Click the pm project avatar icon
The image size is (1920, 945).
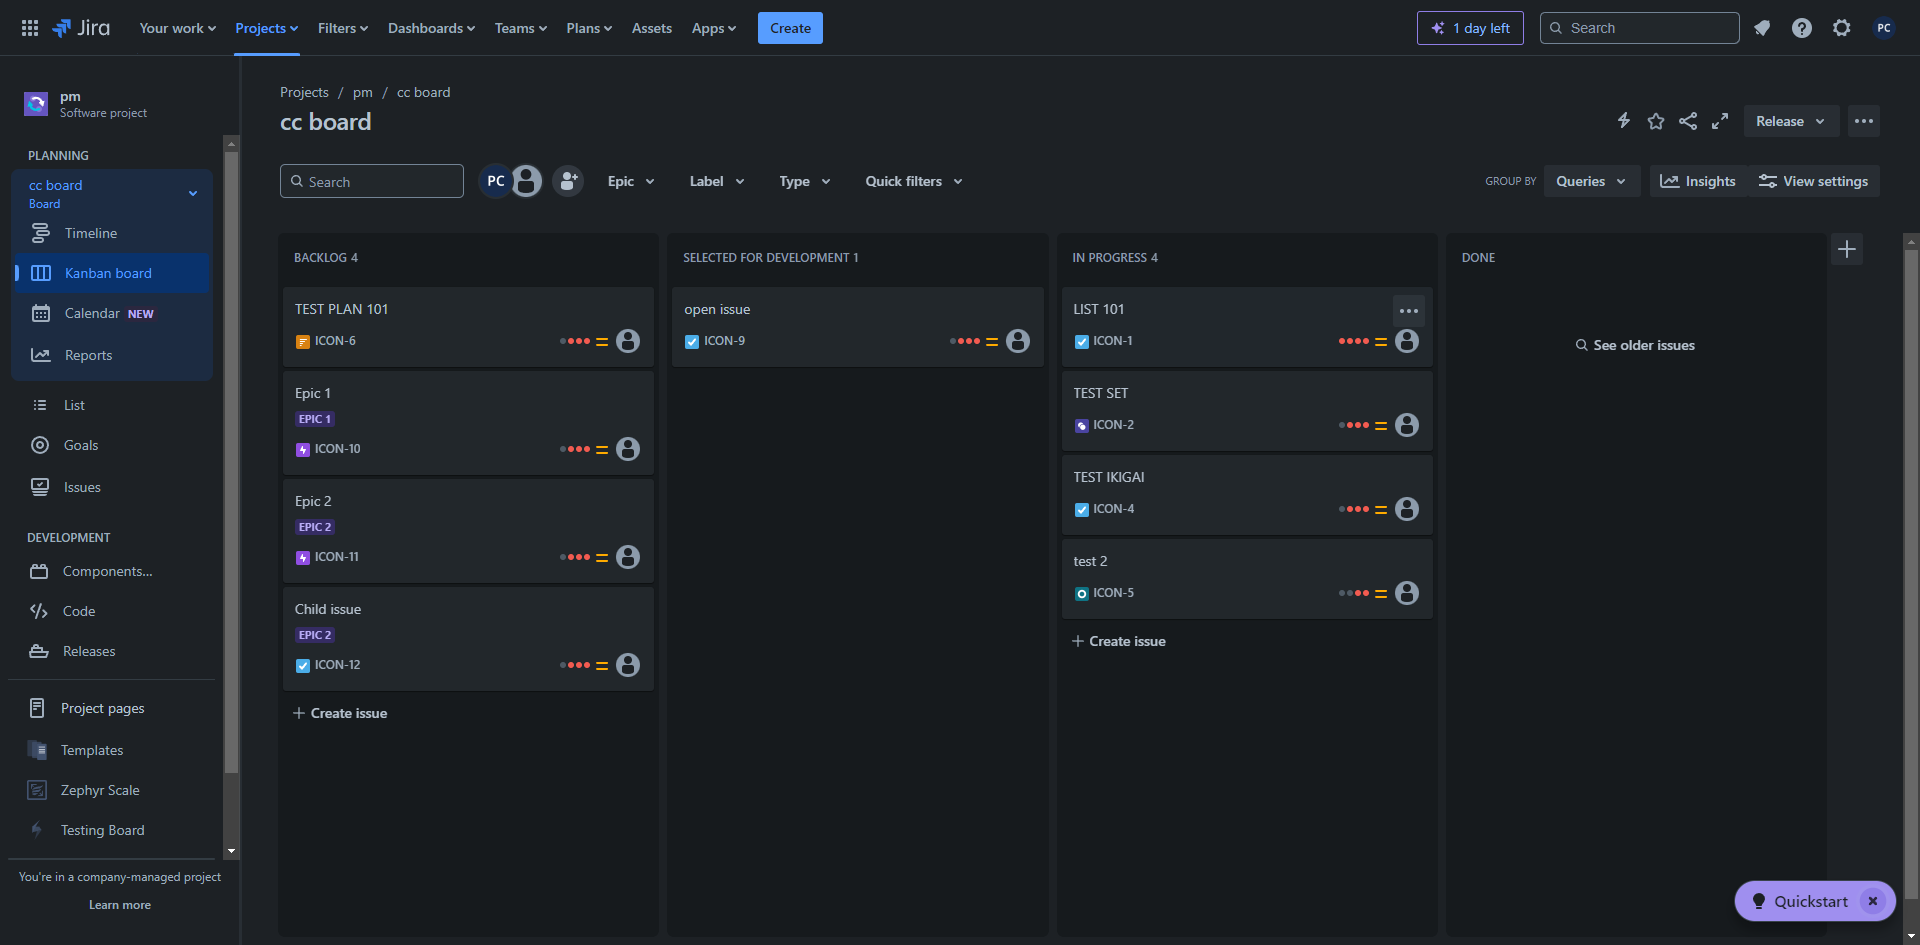(36, 103)
